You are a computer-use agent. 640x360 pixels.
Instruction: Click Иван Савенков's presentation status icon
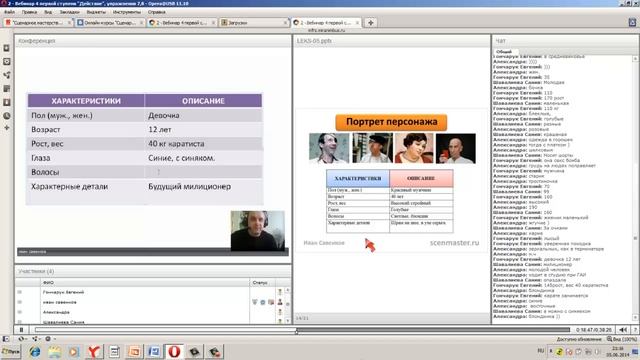click(x=271, y=302)
